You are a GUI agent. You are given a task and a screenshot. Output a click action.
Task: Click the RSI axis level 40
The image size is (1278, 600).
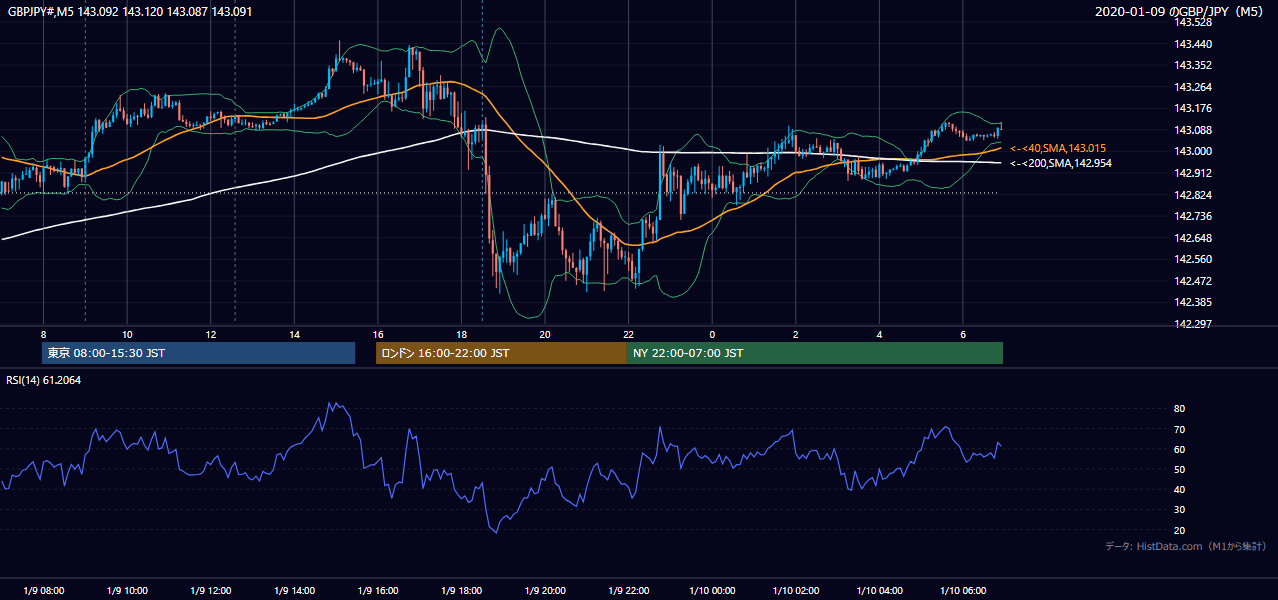point(1179,489)
